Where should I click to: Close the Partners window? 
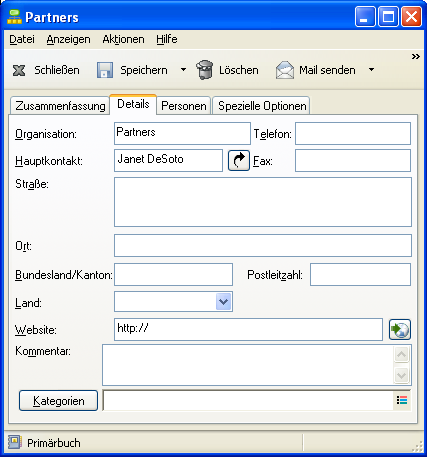coord(411,17)
